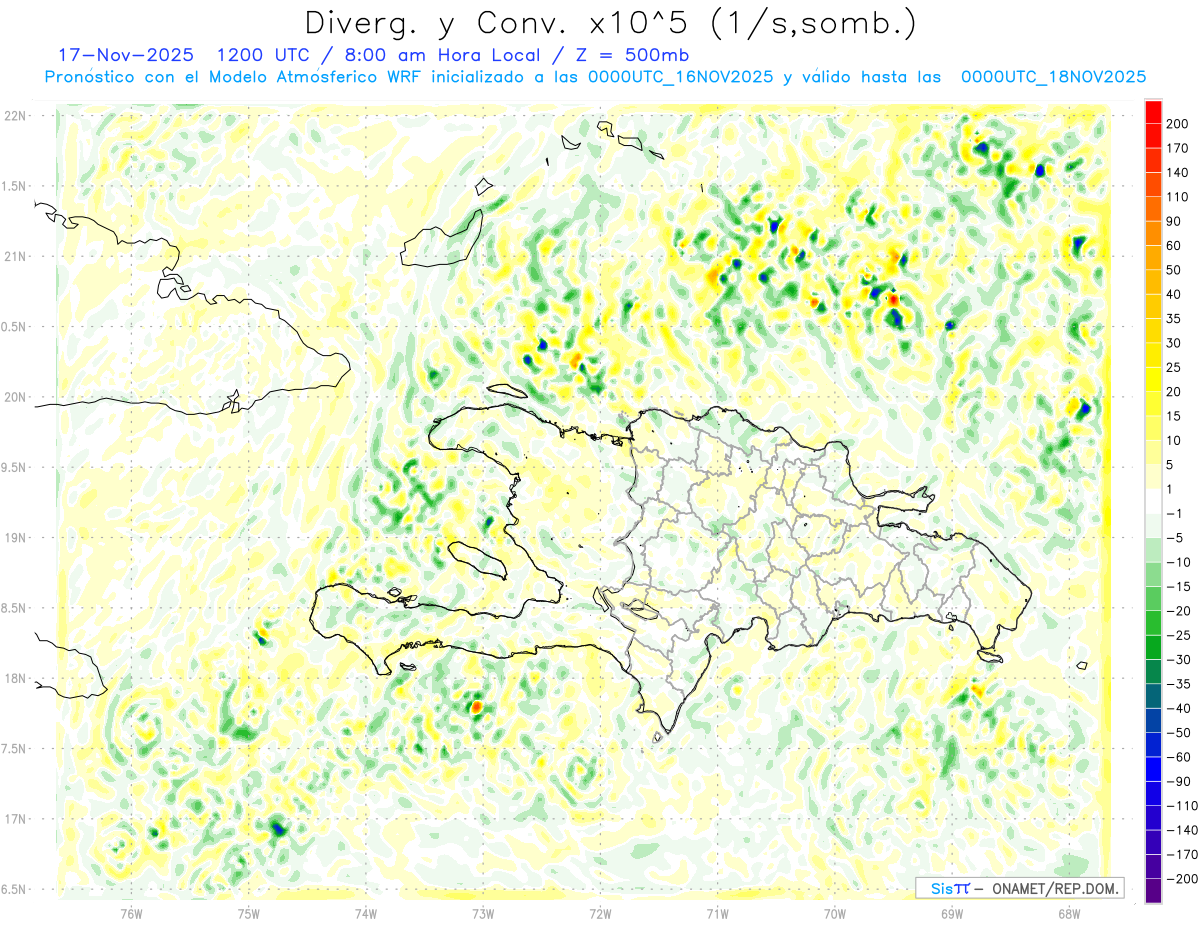Click the 8.5N latitude label
The height and width of the screenshot is (927, 1200).
click(14, 608)
